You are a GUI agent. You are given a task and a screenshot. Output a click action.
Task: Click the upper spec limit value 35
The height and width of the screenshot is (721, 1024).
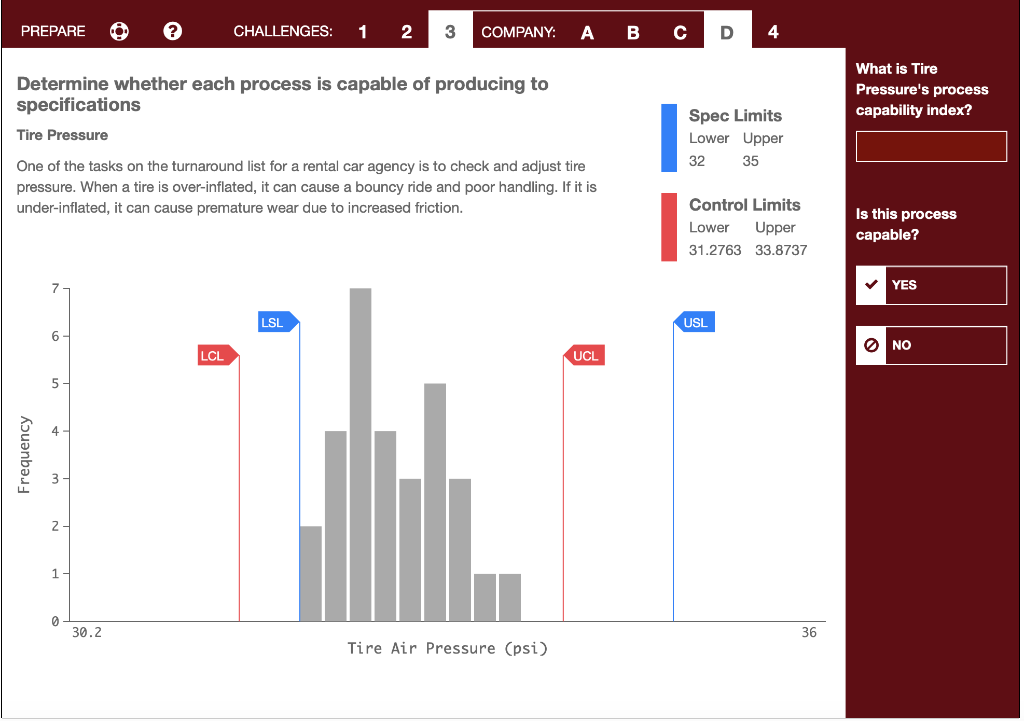750,161
